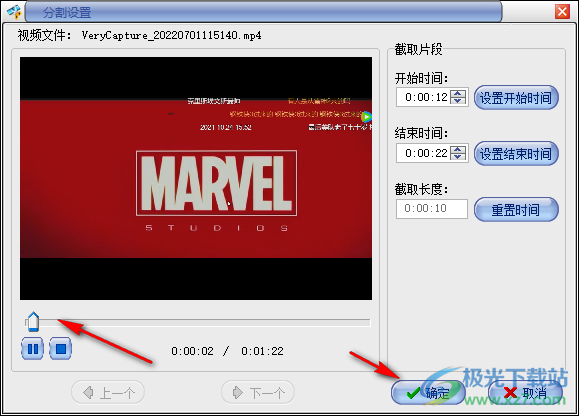Click the file name VeryCapture_20220701115140.mp4
The width and height of the screenshot is (579, 416).
coord(171,35)
